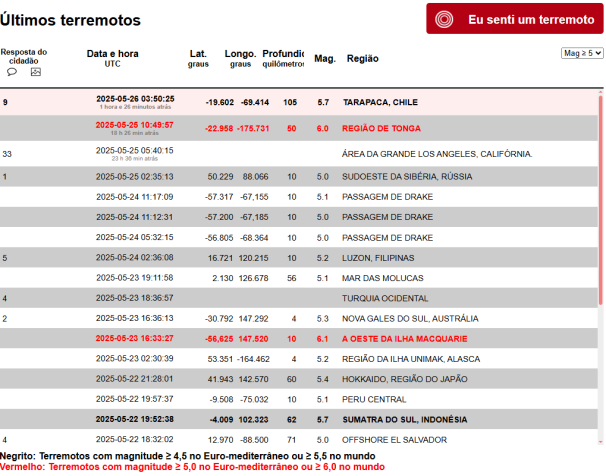This screenshot has width=606, height=476.
Task: Click the 'Mag.' column header
Action: click(325, 59)
